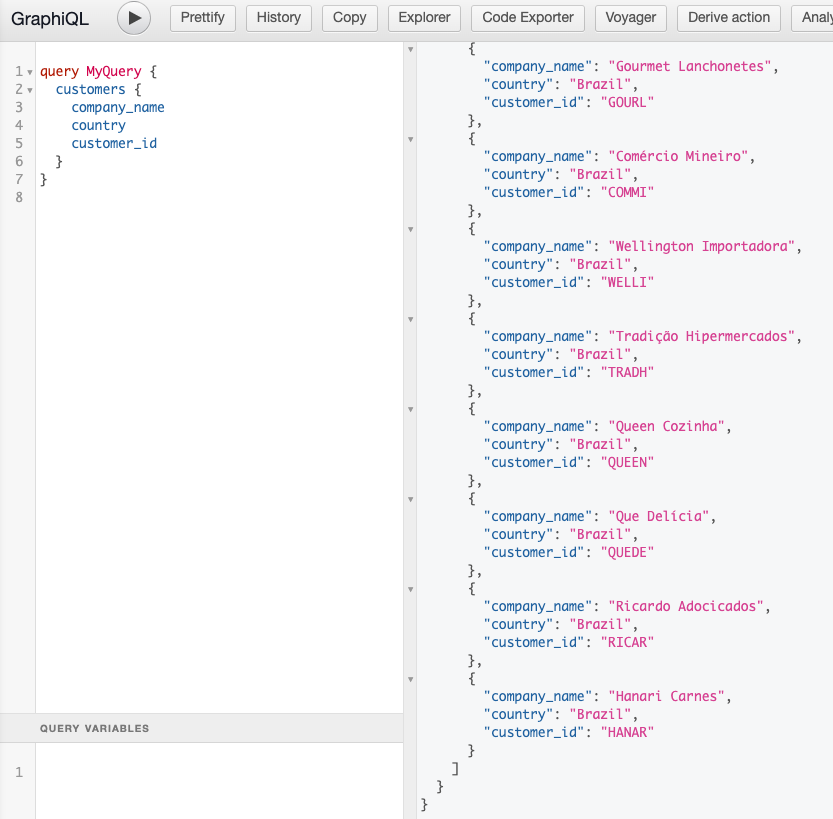Fold the Gourmet Lanchonetes result object
The image size is (833, 819).
(411, 49)
